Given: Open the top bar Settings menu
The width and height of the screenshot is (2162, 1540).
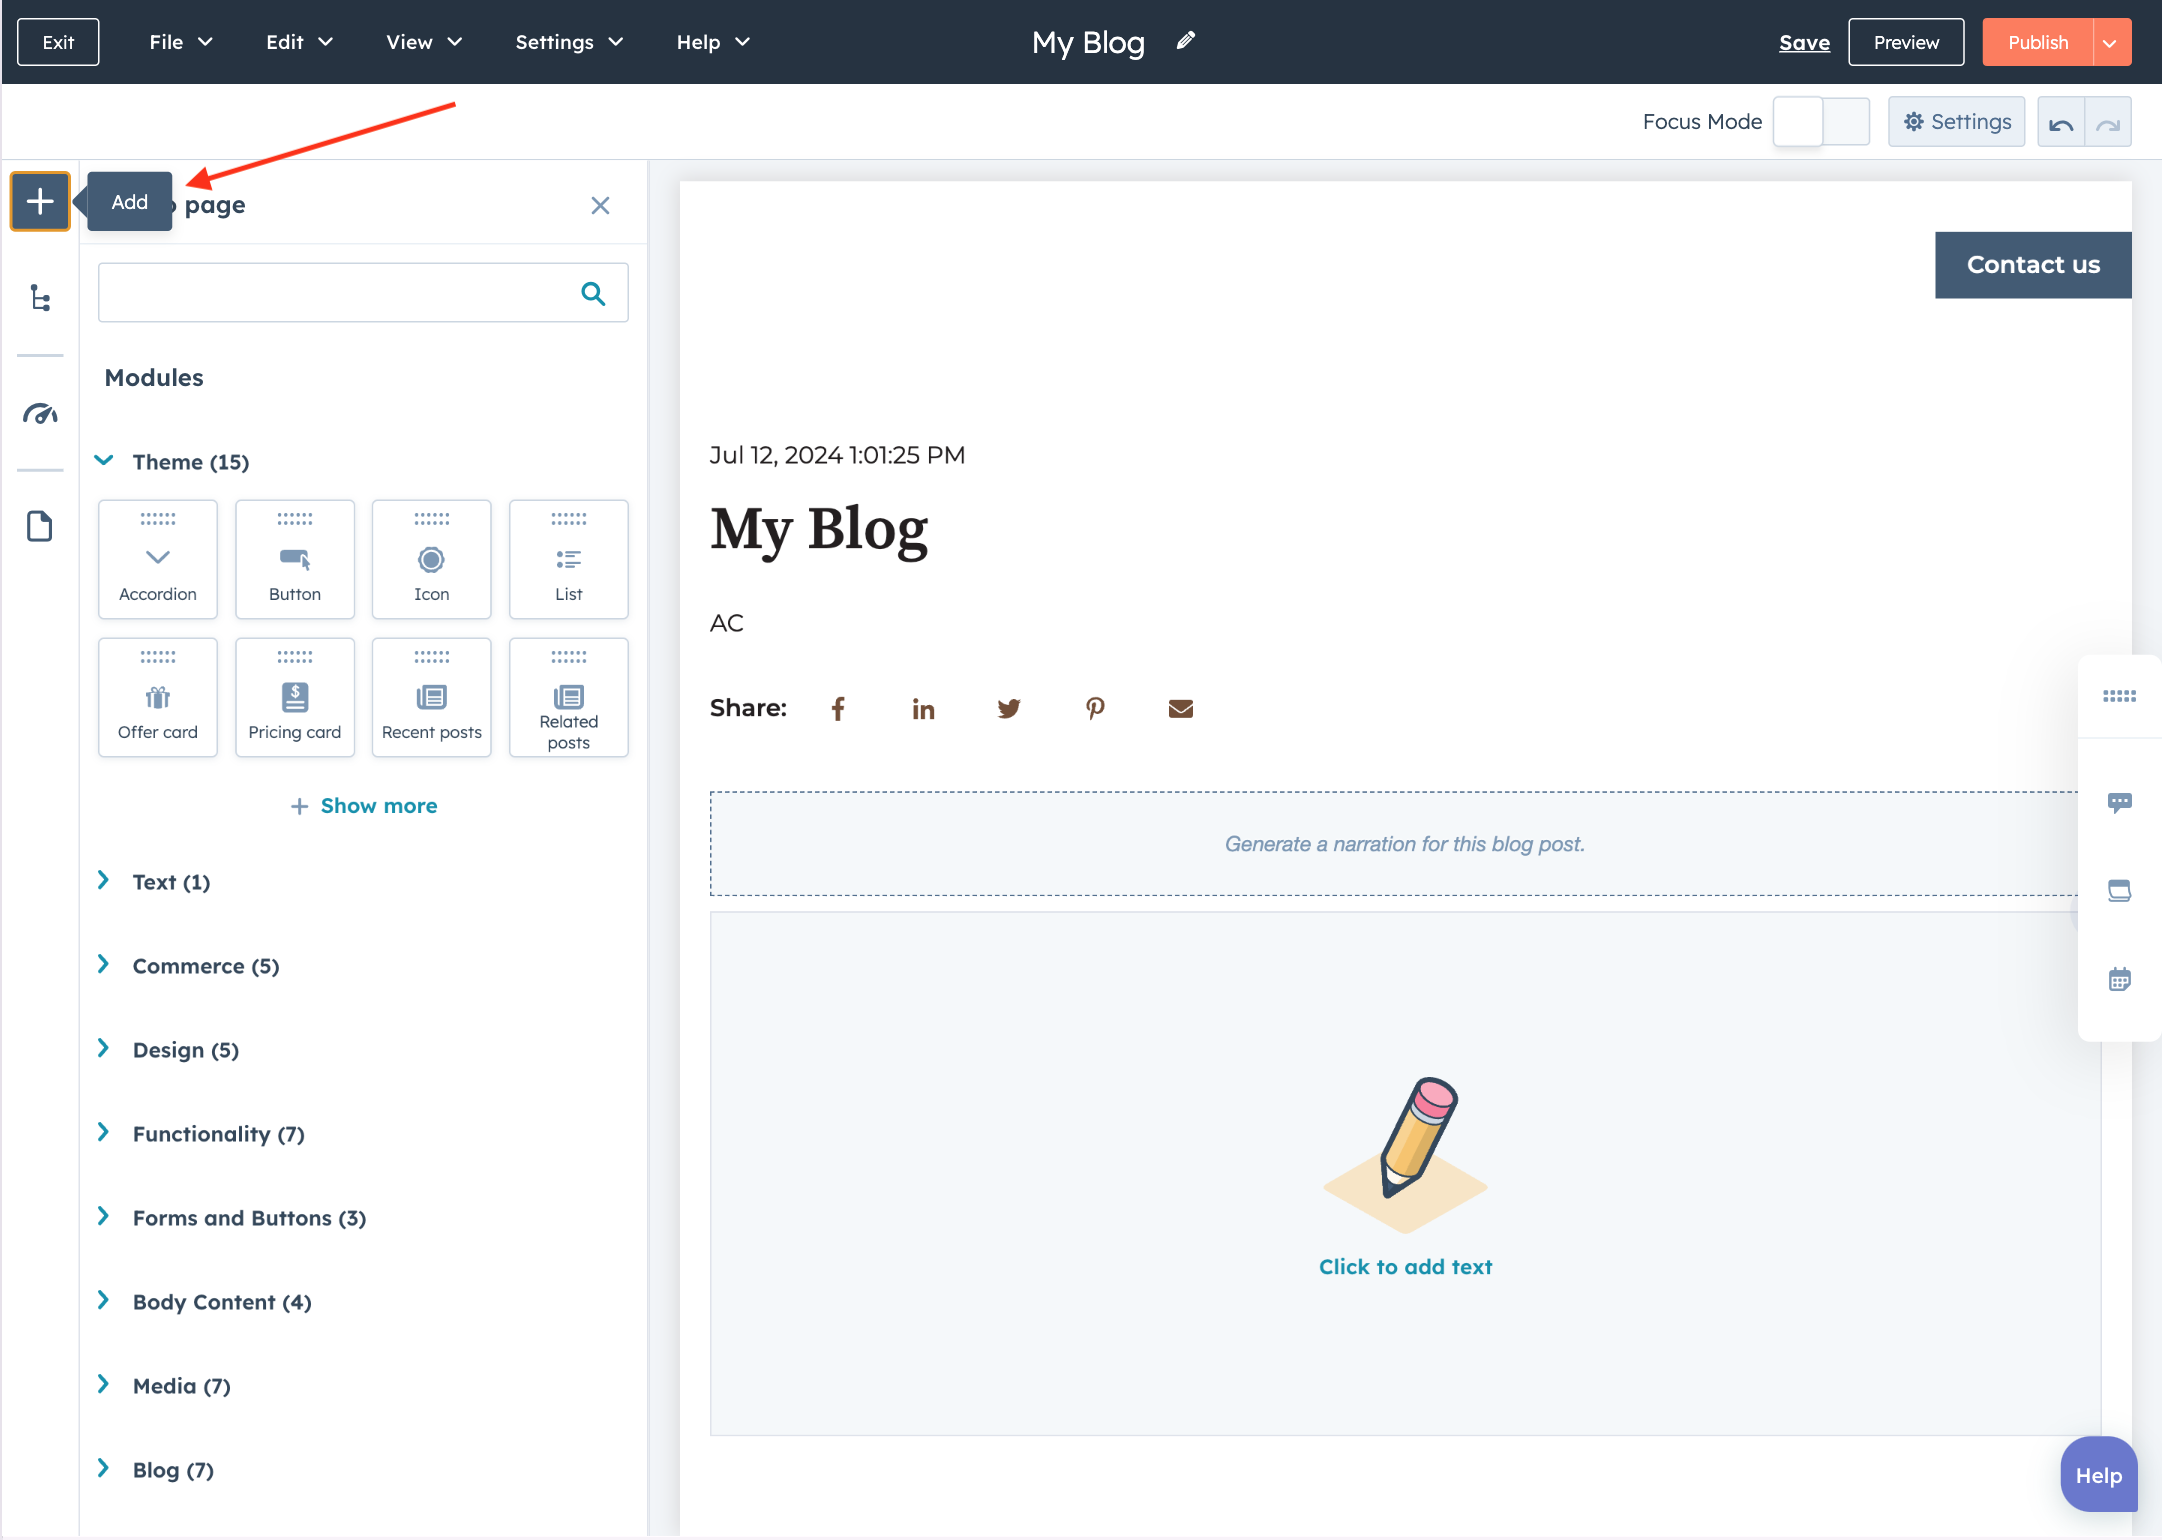Looking at the screenshot, I should (x=569, y=42).
